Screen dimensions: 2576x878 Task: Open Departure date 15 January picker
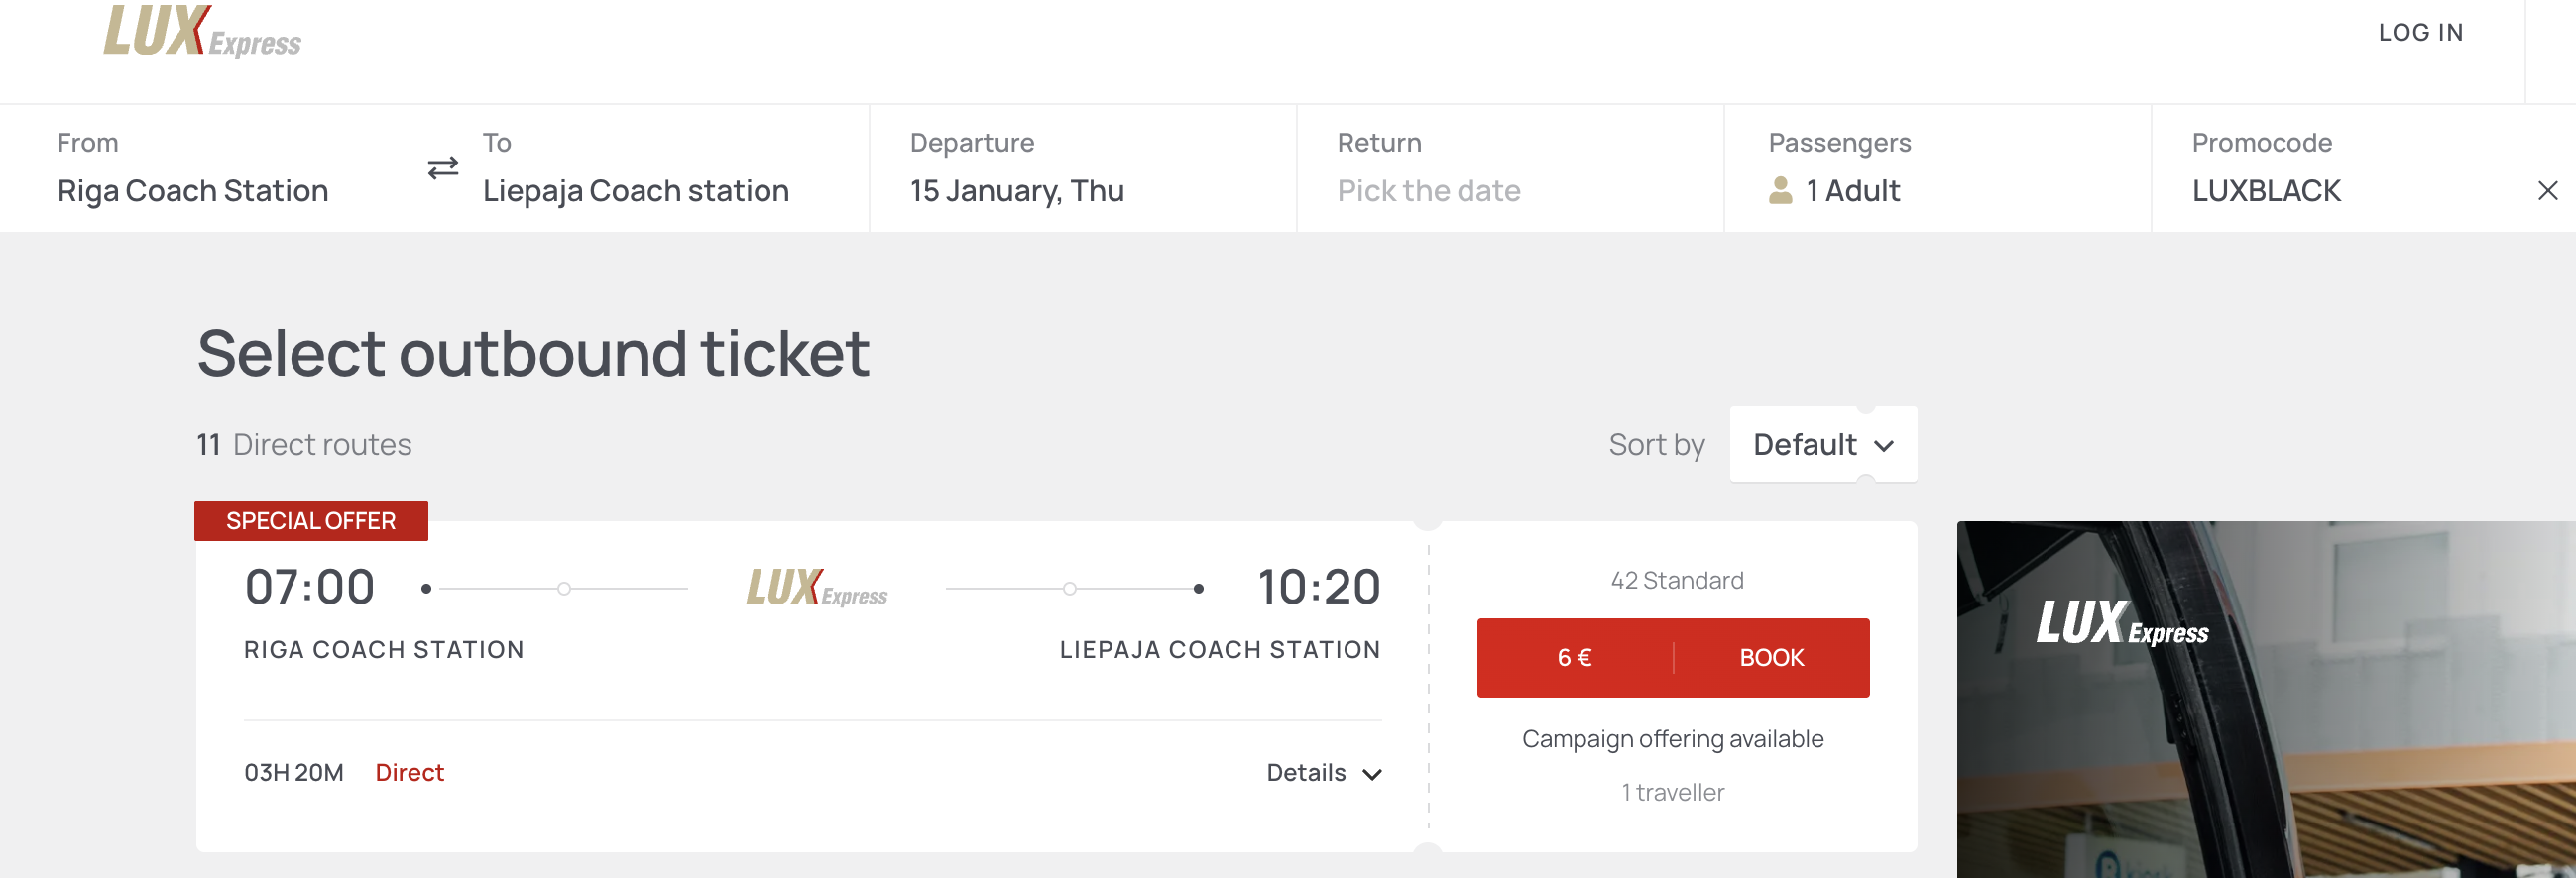click(x=1016, y=190)
